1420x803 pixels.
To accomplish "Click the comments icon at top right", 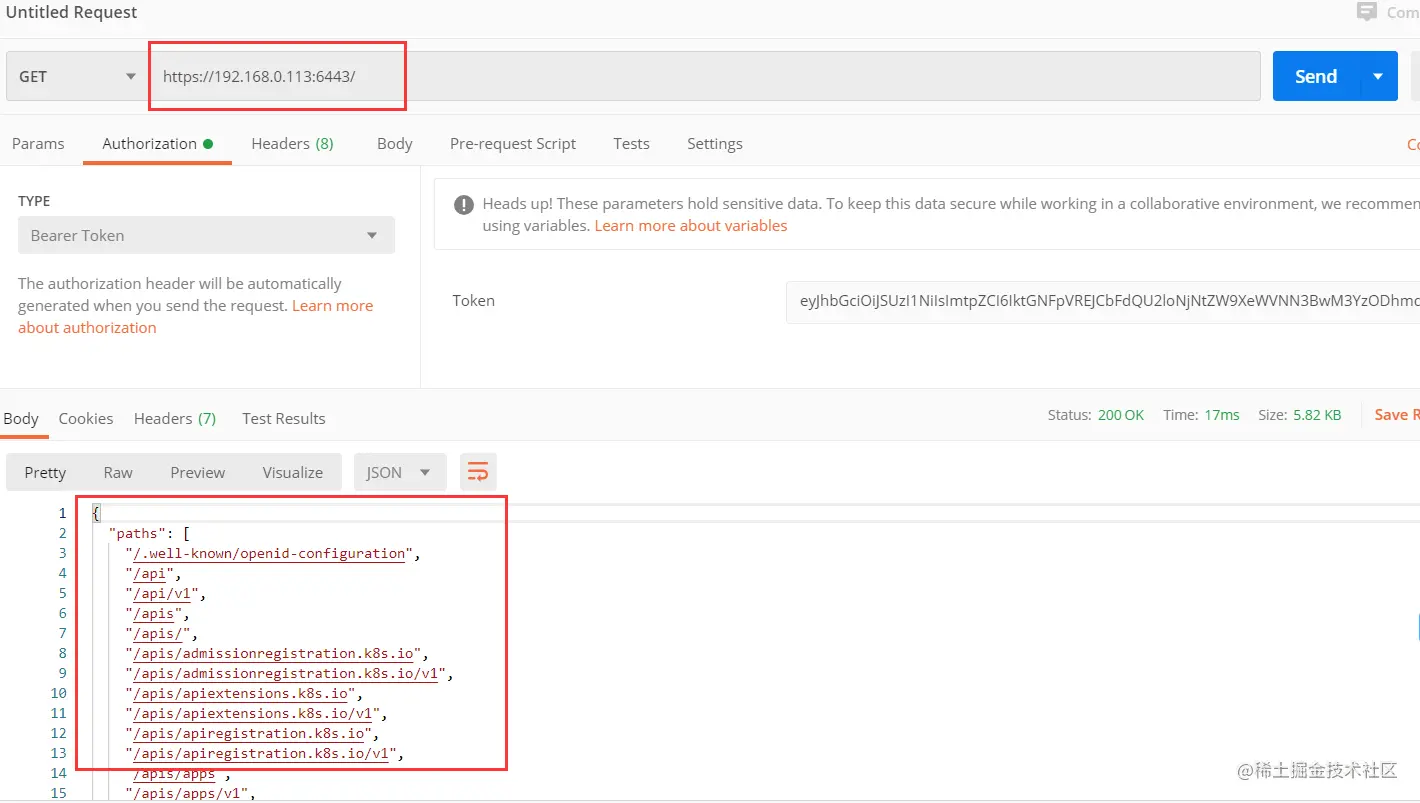I will pos(1366,12).
